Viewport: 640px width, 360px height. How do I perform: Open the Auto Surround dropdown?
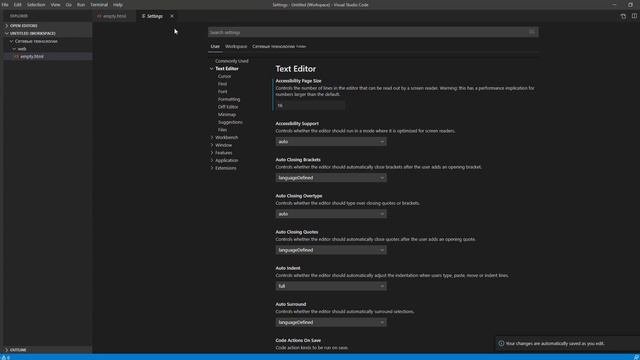click(331, 322)
